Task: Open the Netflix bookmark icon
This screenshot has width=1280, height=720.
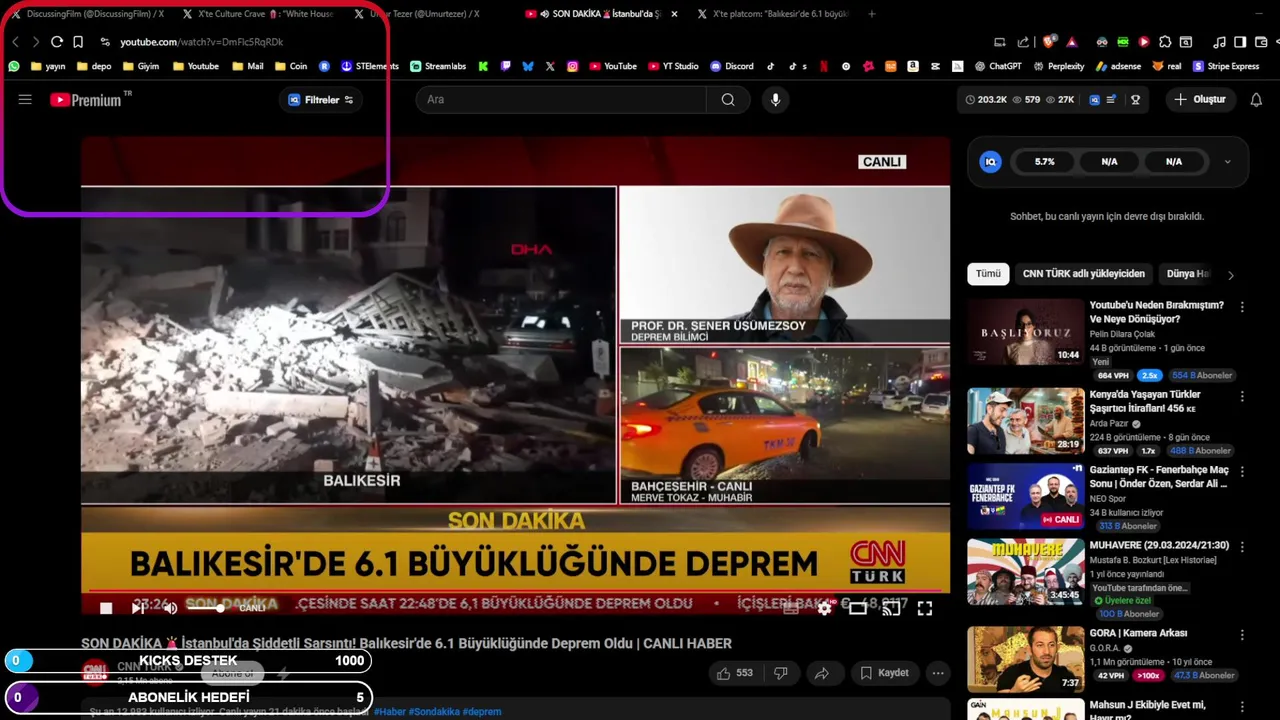Action: 824,66
